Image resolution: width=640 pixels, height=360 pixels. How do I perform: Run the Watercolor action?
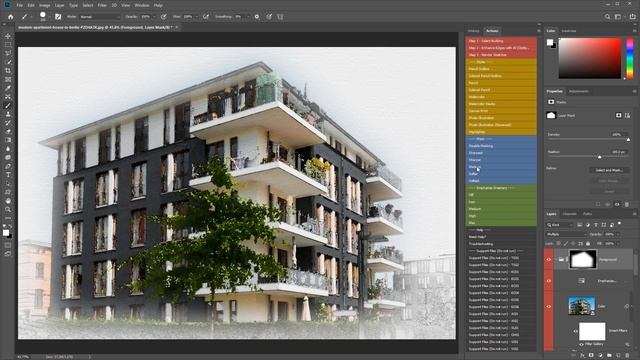[501, 97]
